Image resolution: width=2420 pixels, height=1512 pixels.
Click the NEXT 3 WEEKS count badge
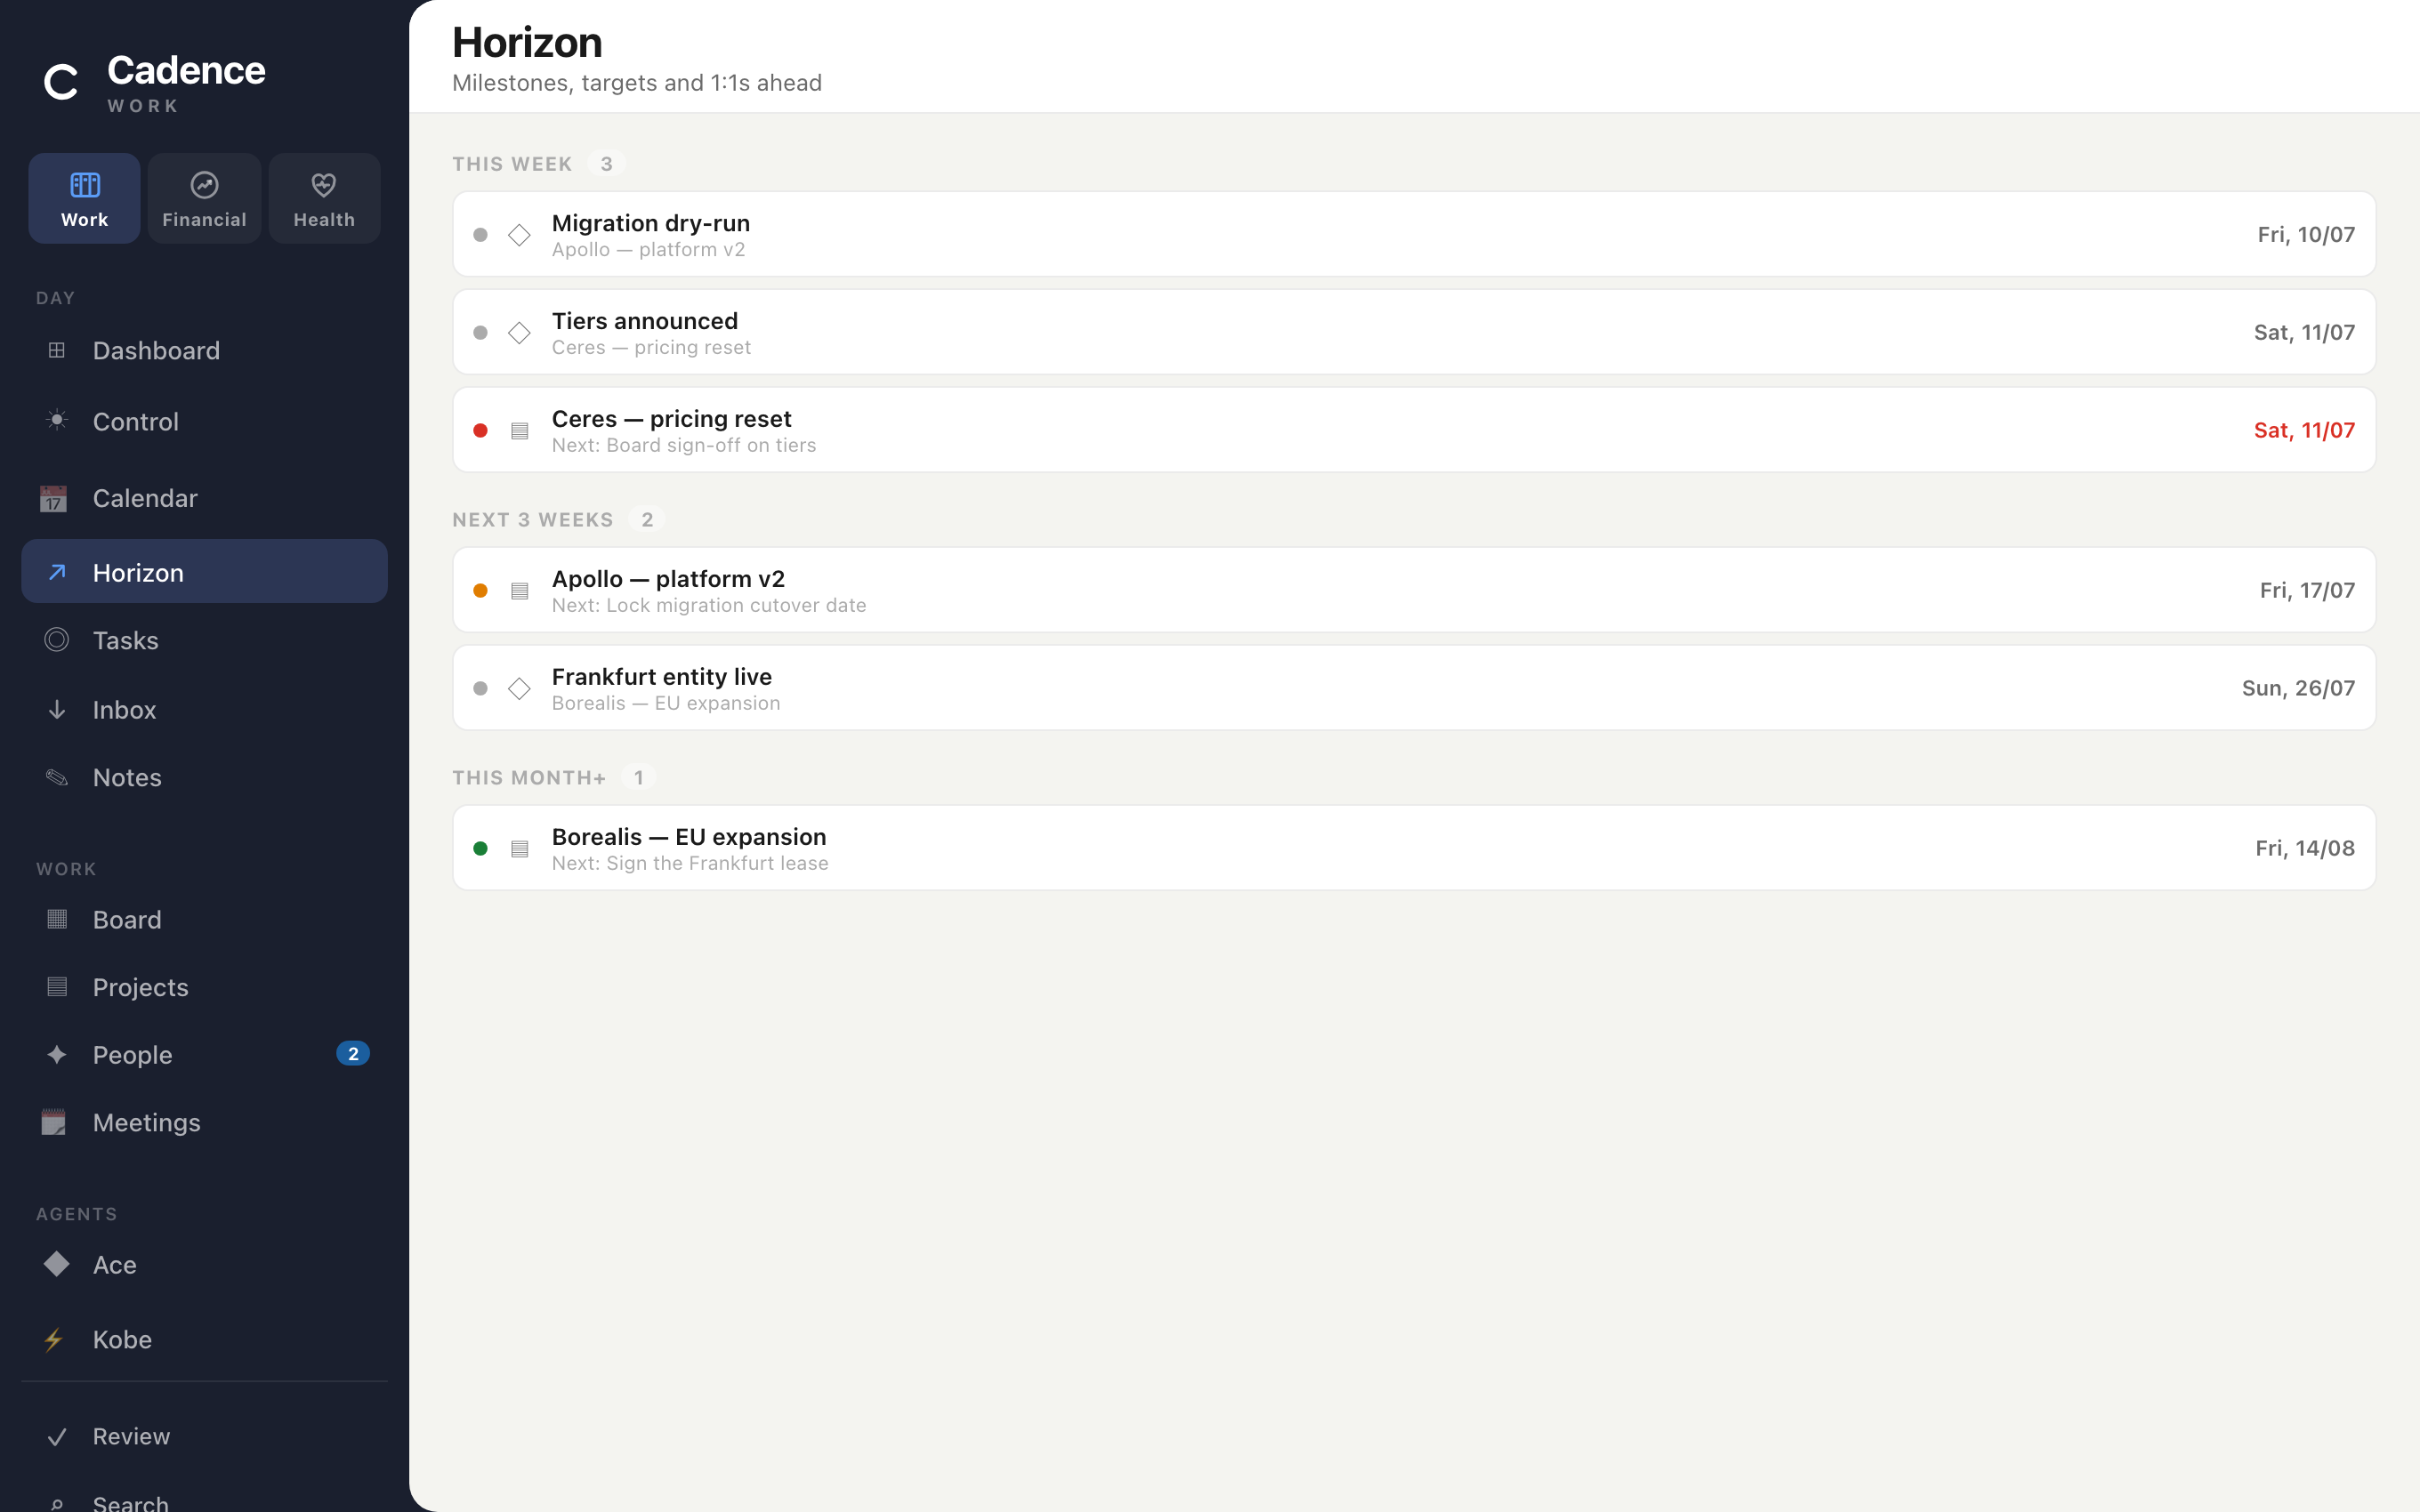[647, 520]
